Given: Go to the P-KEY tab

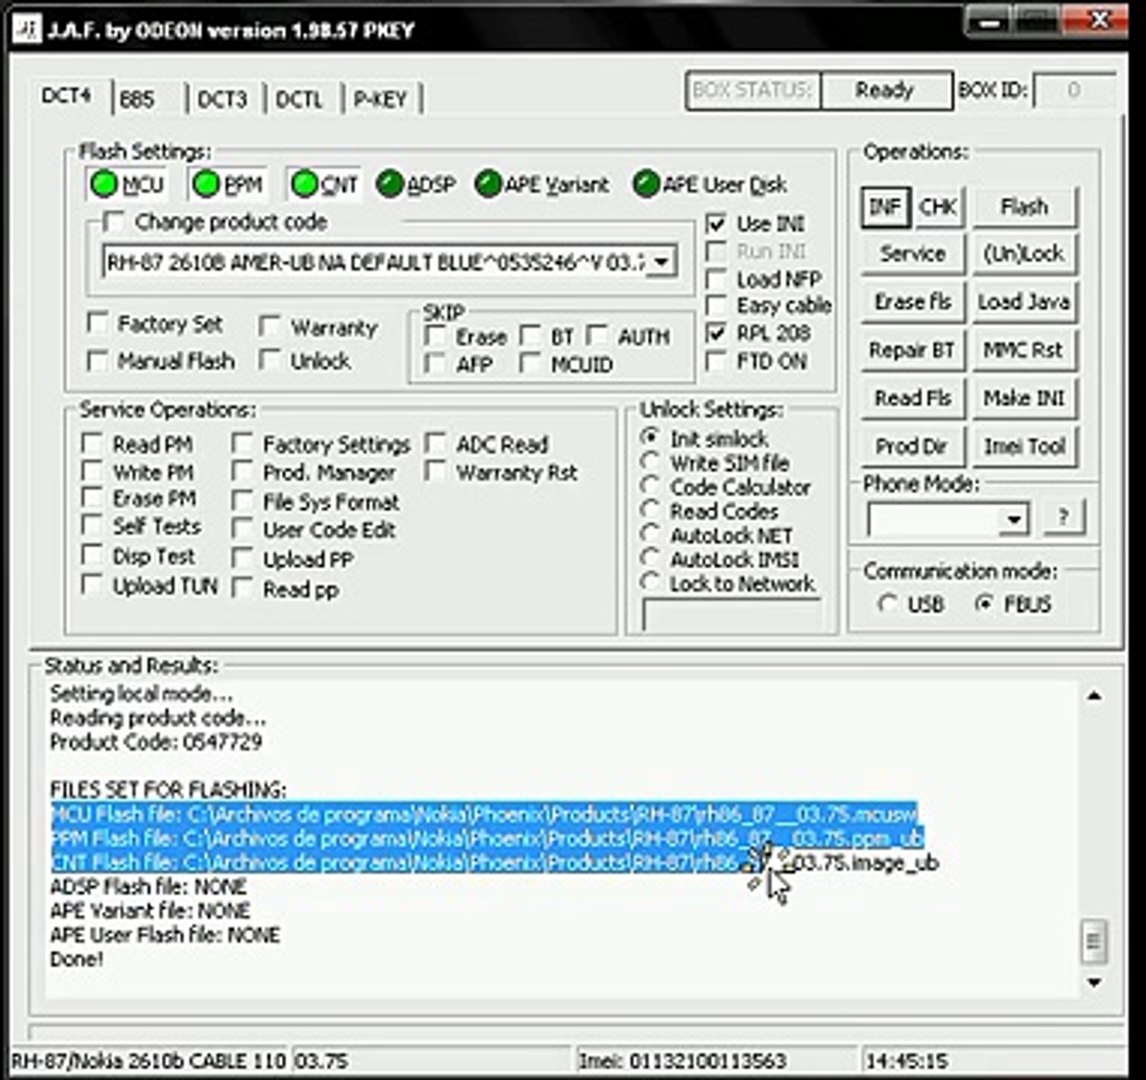Looking at the screenshot, I should point(380,99).
